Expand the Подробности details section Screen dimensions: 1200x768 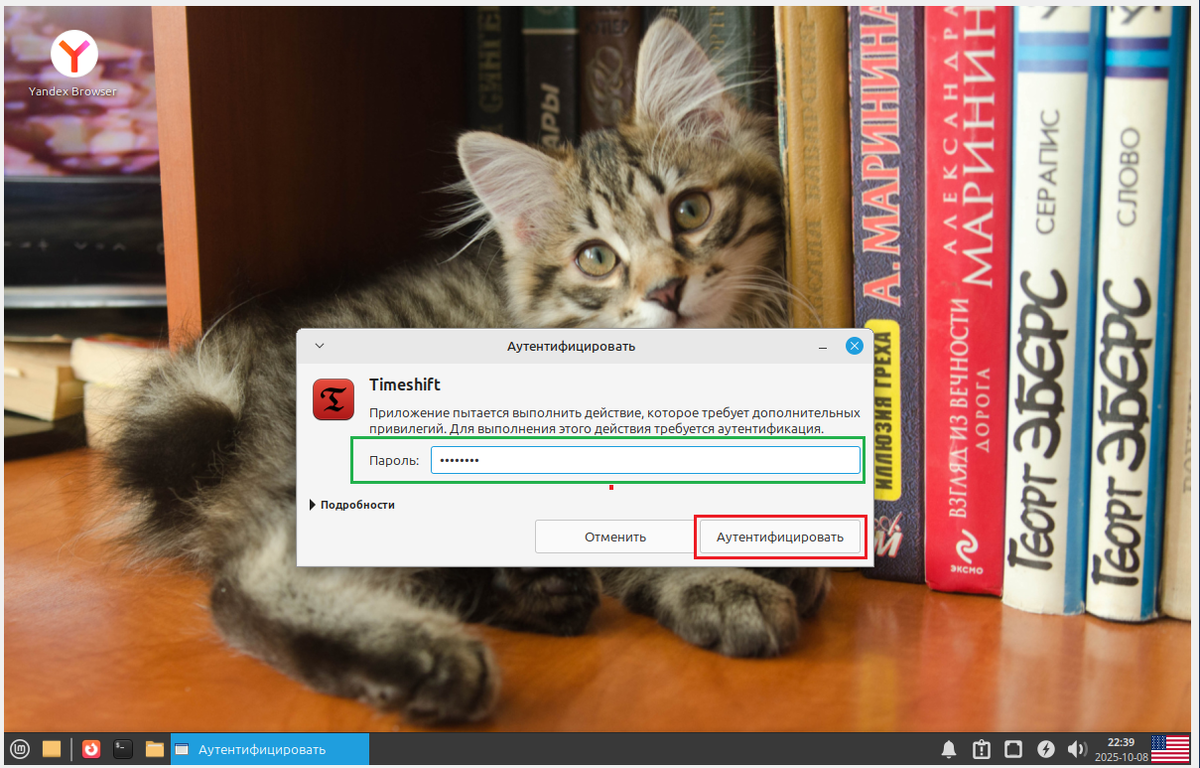pyautogui.click(x=352, y=505)
